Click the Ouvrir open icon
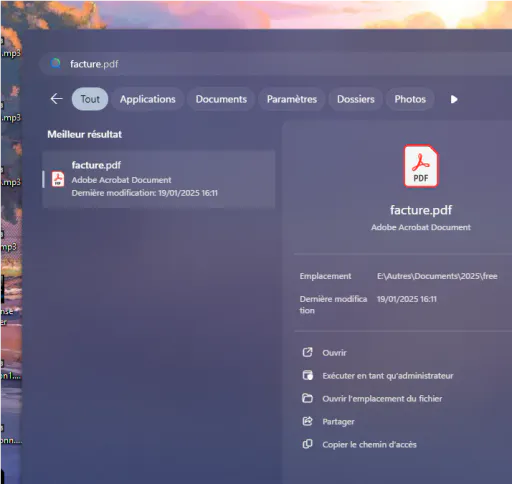The height and width of the screenshot is (484, 512). pyautogui.click(x=307, y=352)
